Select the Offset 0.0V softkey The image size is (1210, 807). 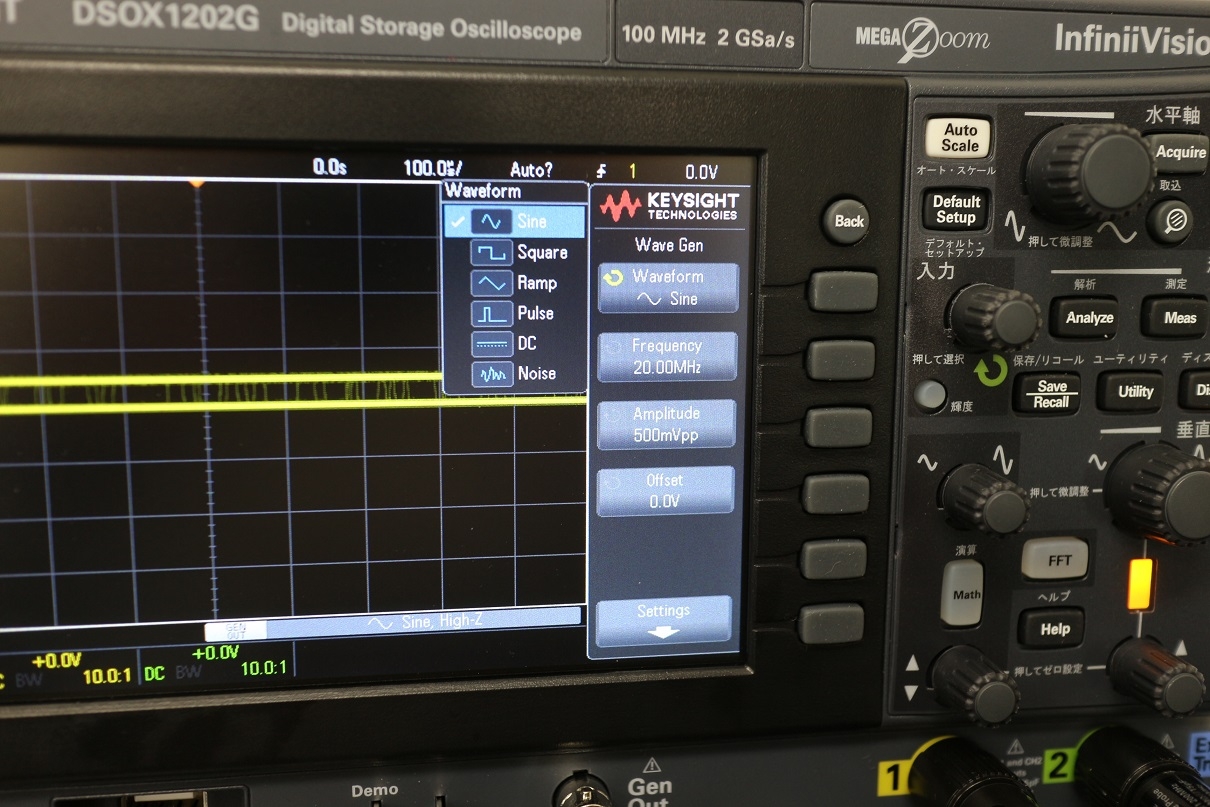[665, 491]
